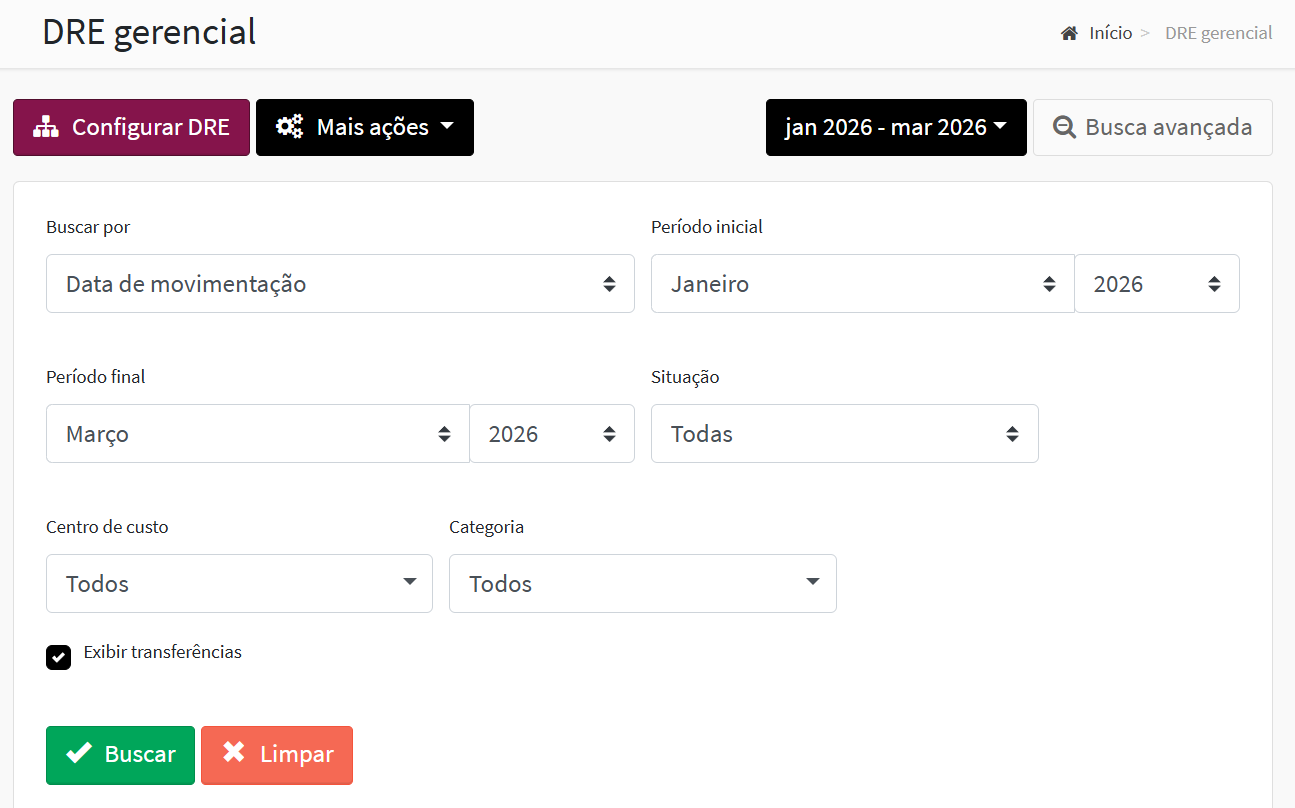Image resolution: width=1295 pixels, height=808 pixels.
Task: Toggle via the Exibir transferências label text
Action: (x=163, y=652)
